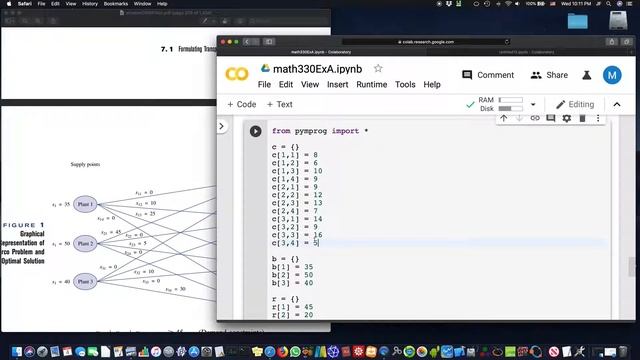Viewport: 640px width, 360px height.
Task: Switch to the second Colaboratory tab
Action: 527,52
